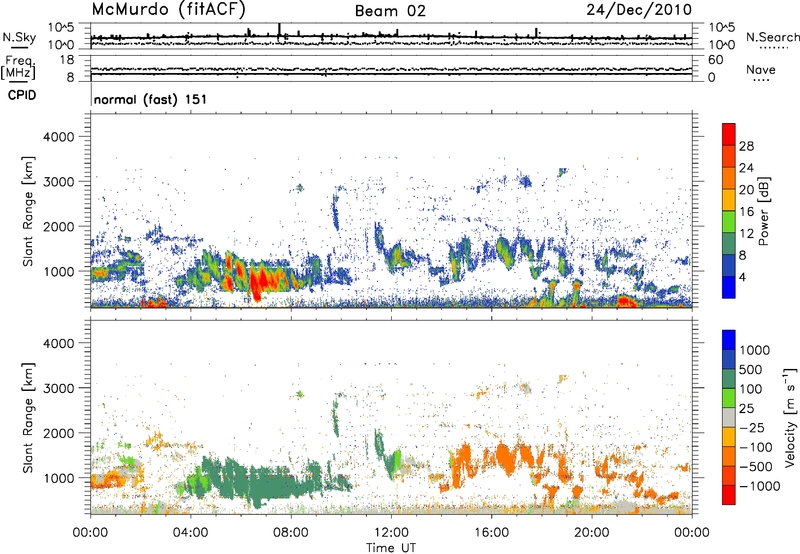Click the 'N.Sky' legend label
800x554 pixels.
[19, 37]
